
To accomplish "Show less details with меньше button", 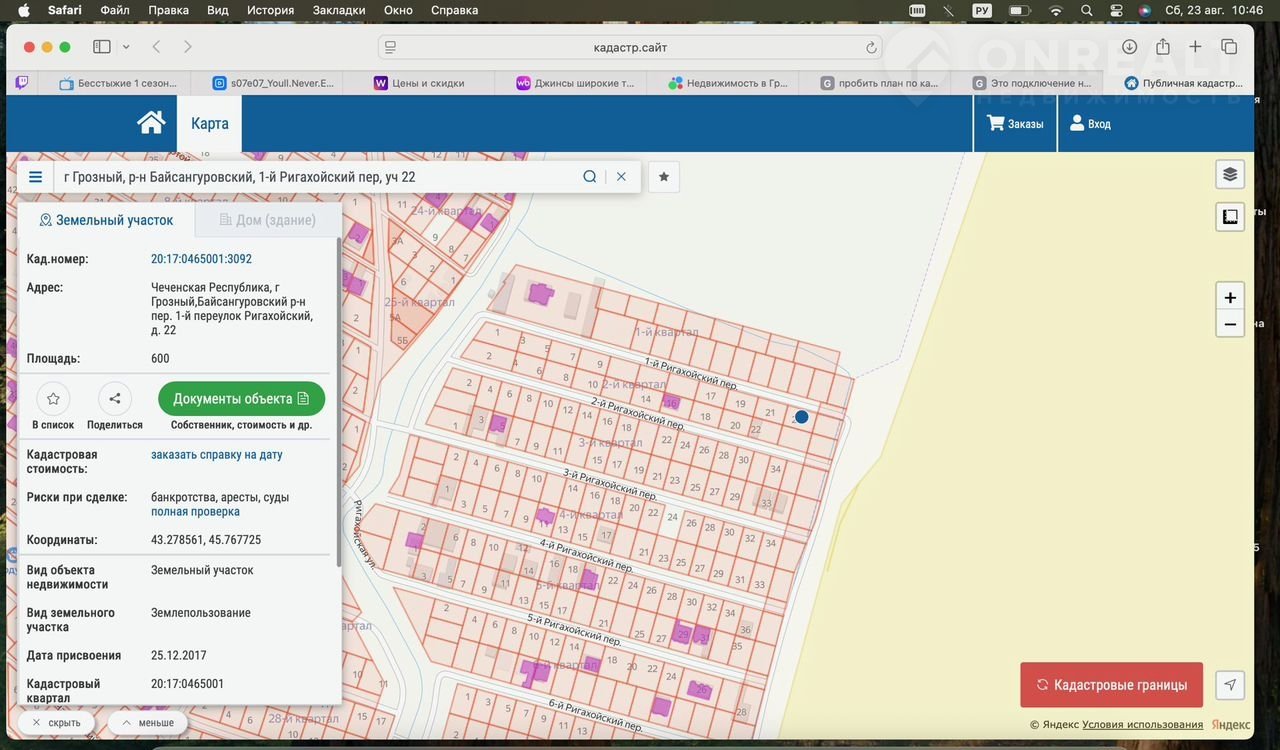I will click(148, 722).
